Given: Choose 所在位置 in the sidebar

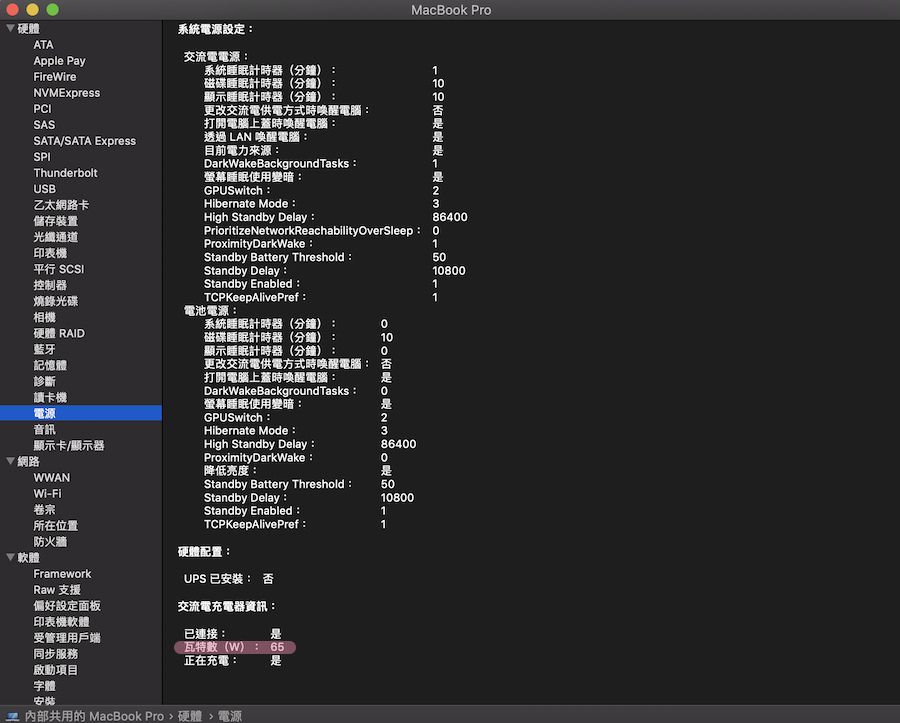Looking at the screenshot, I should (x=56, y=526).
